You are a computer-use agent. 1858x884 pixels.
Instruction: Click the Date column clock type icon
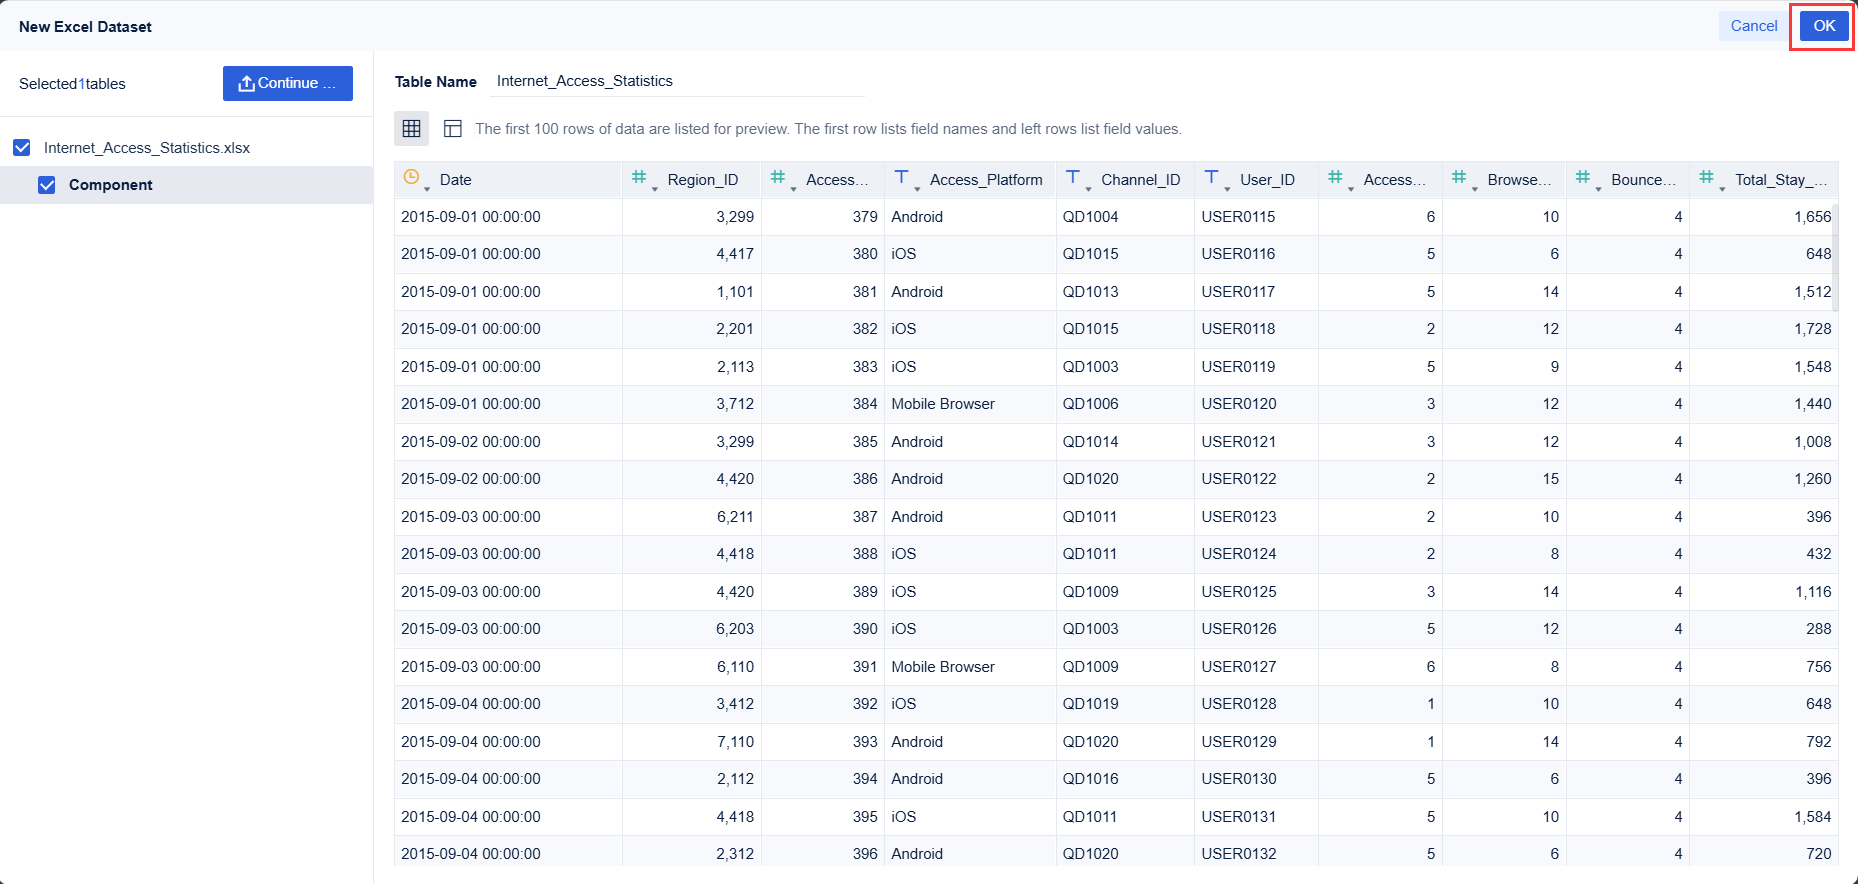pyautogui.click(x=411, y=178)
